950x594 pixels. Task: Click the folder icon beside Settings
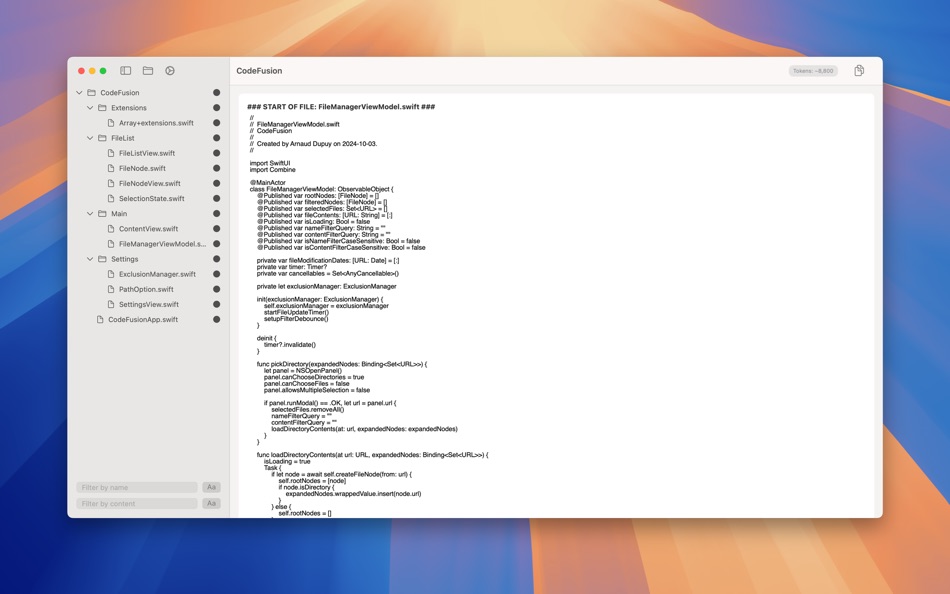point(102,259)
